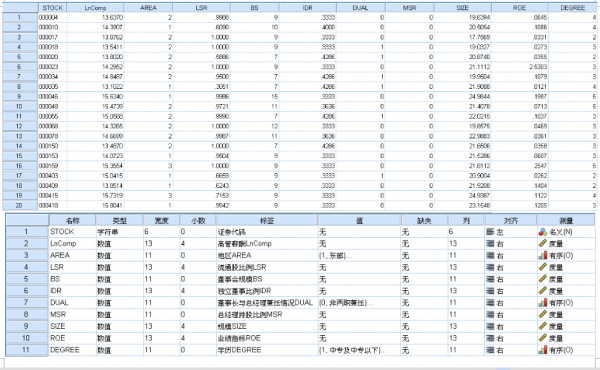Open value labels for DEGREE variable

point(359,350)
